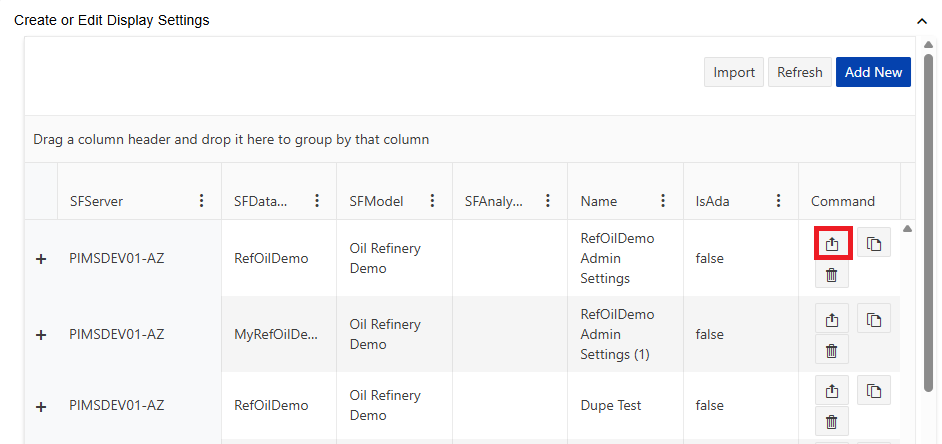Open the SFServer column menu
The image size is (942, 444).
[x=201, y=201]
